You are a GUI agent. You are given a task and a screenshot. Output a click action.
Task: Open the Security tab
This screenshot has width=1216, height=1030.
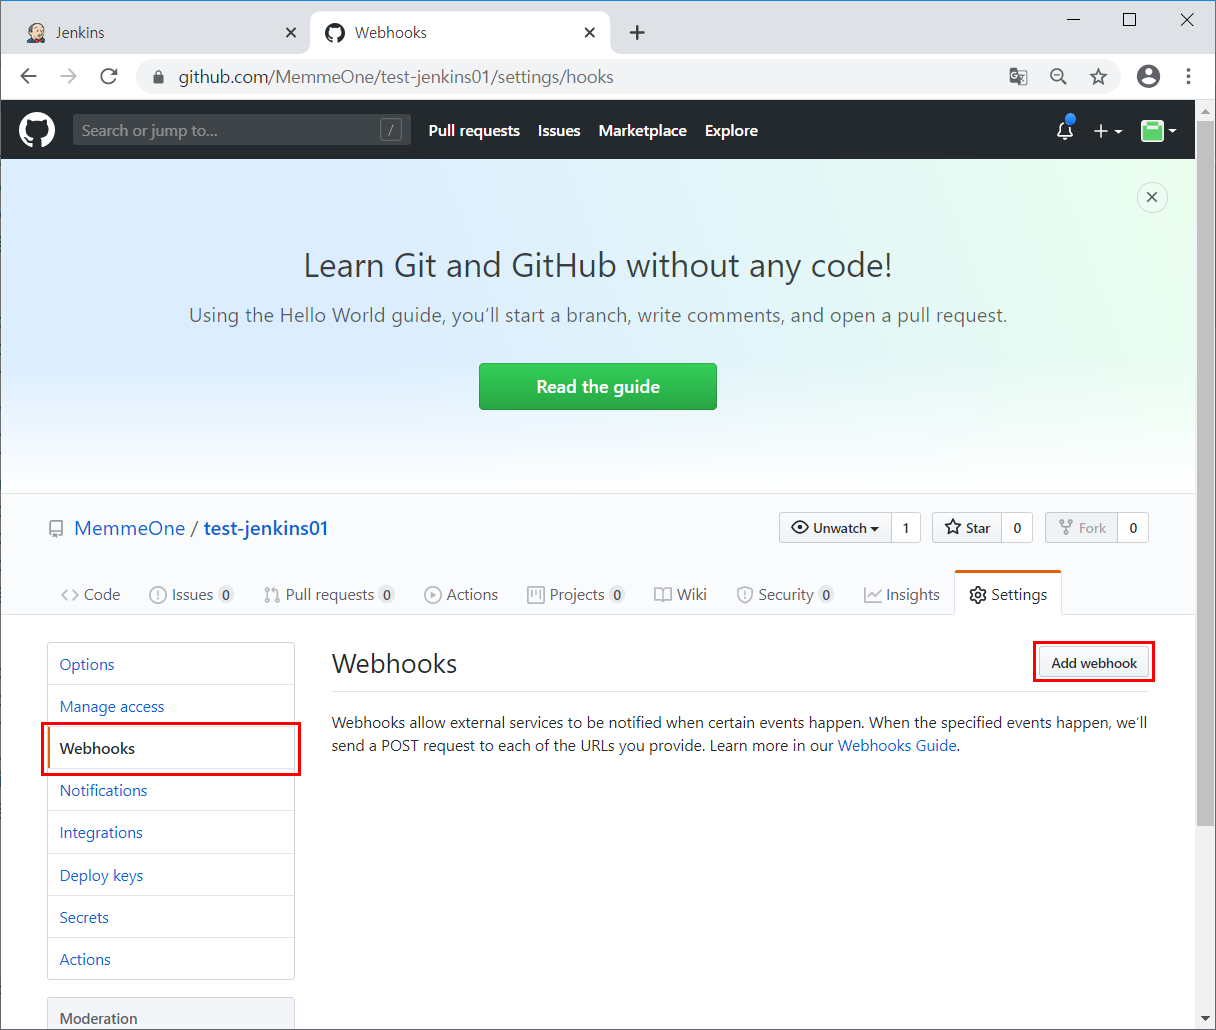tap(785, 594)
